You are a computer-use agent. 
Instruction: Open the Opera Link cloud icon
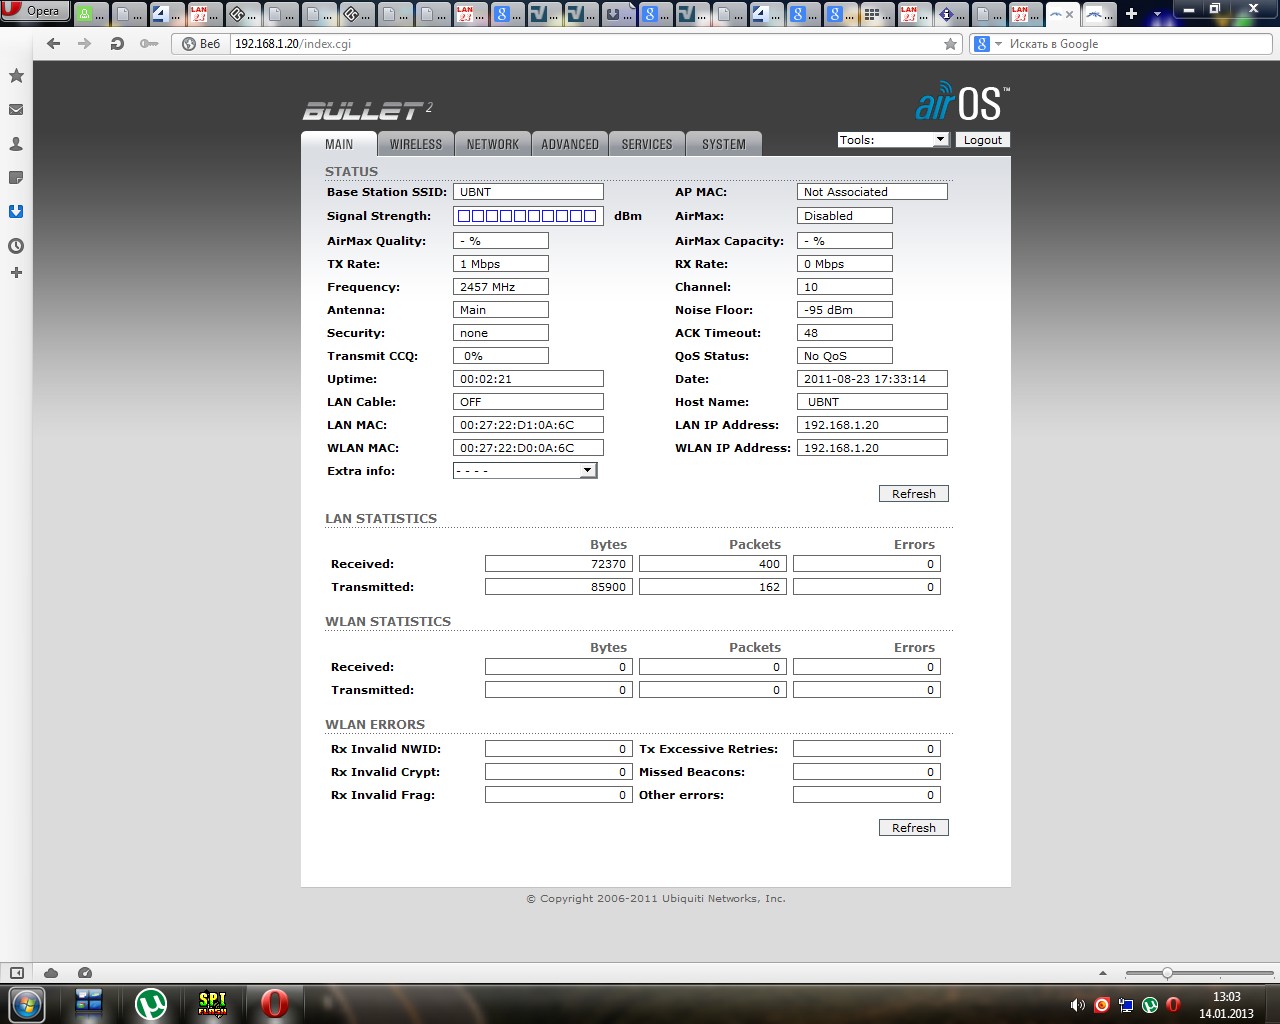(51, 973)
